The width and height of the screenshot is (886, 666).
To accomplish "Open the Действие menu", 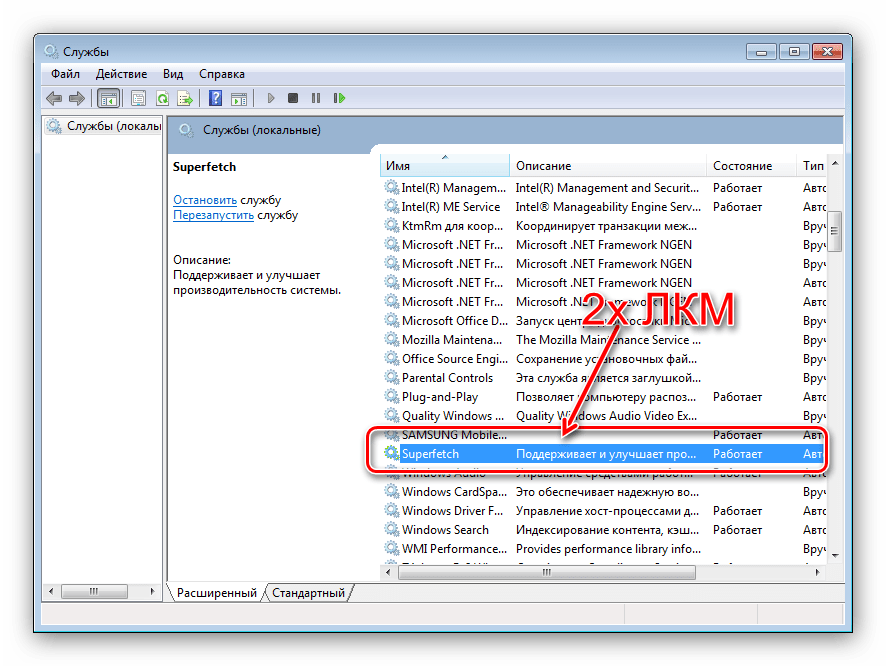I will click(x=121, y=74).
